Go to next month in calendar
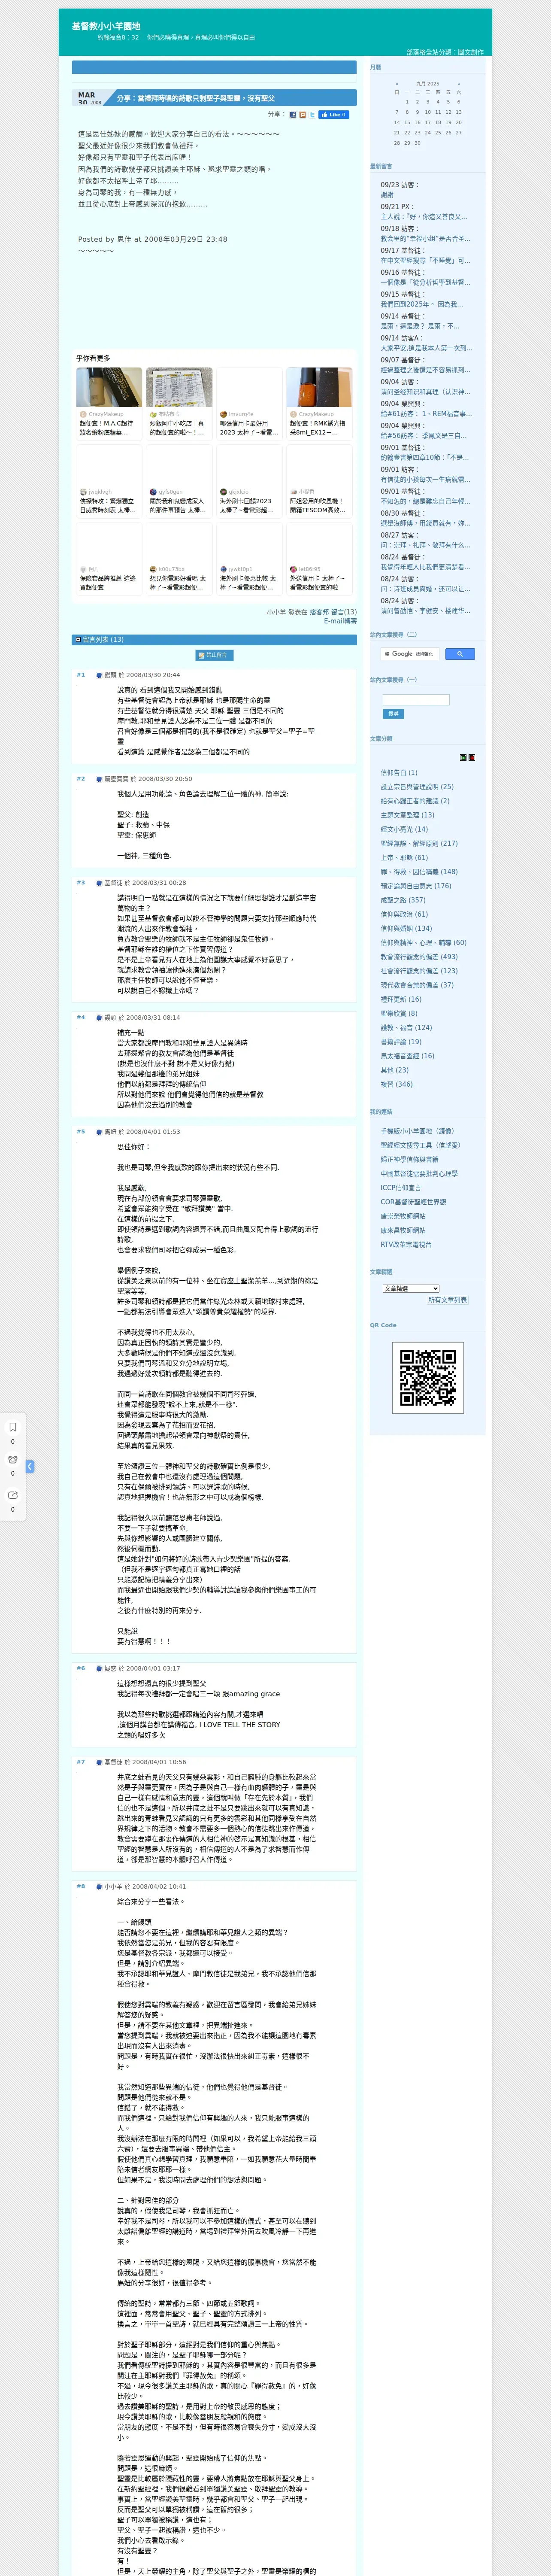This screenshot has height=2576, width=551. 459,84
